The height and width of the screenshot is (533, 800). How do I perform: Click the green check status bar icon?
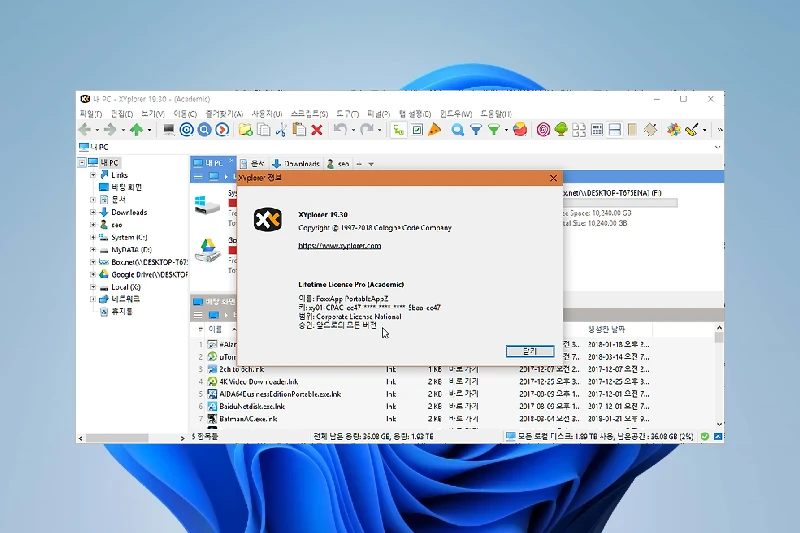point(705,437)
